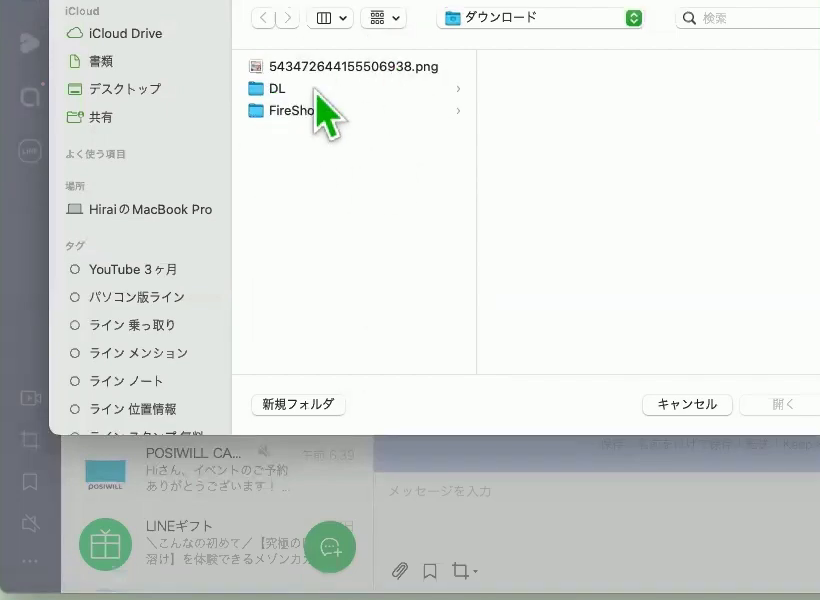Open the ダウンロード folder location popup

click(x=540, y=18)
